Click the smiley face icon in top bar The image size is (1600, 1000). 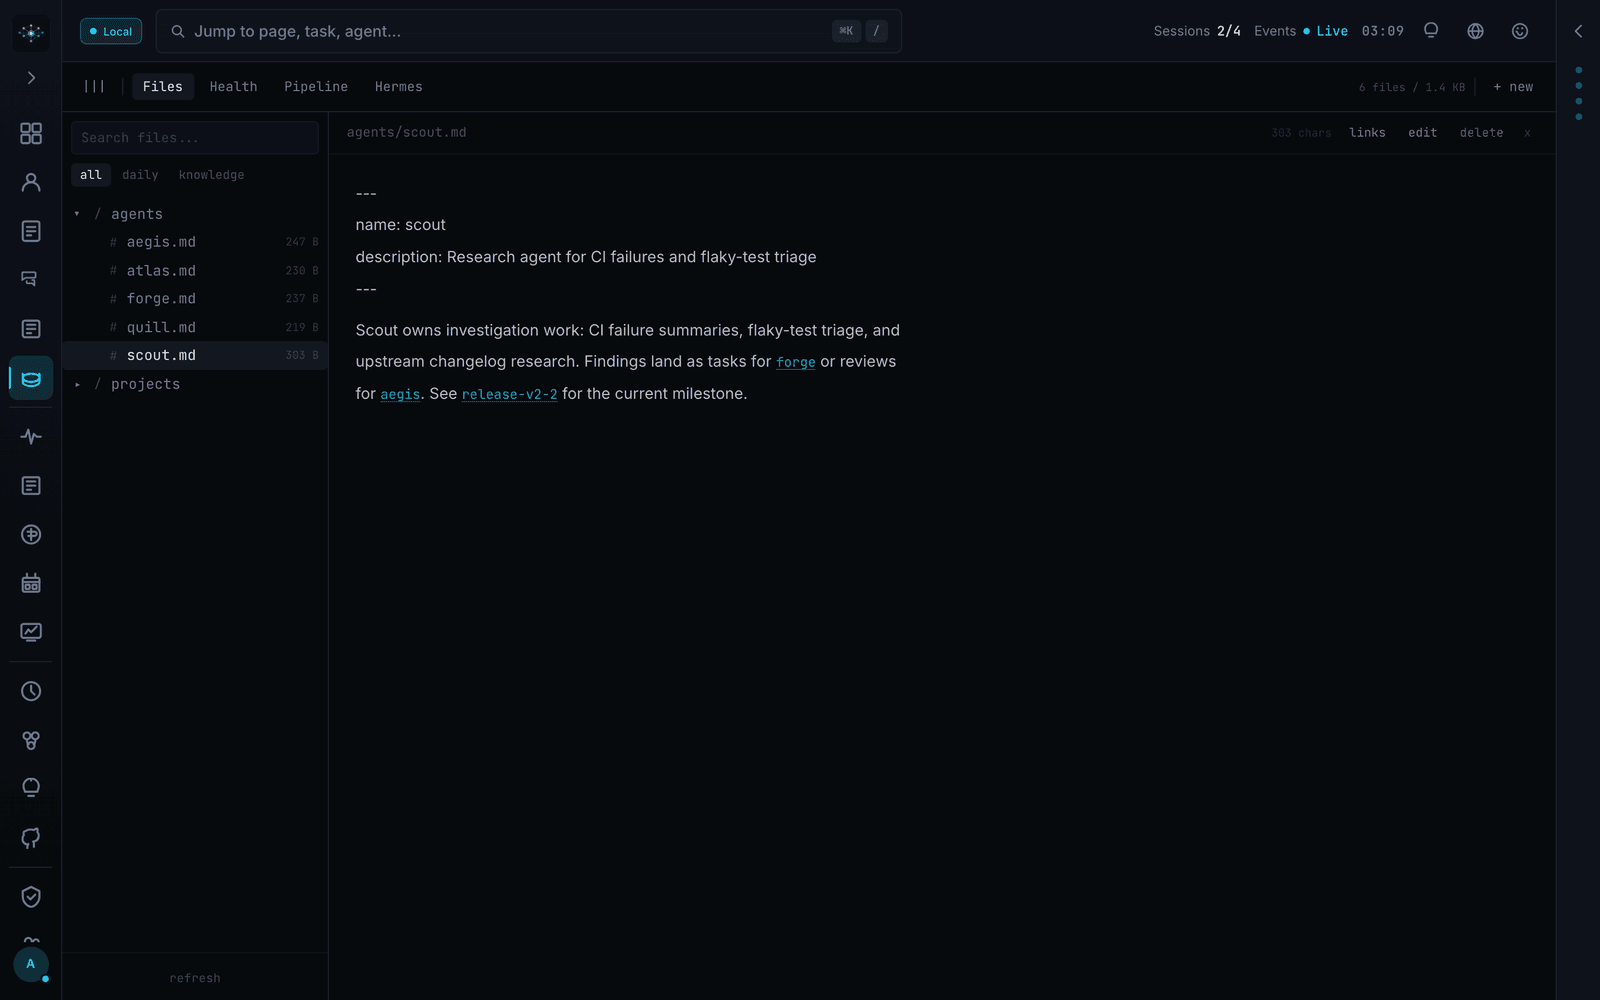pyautogui.click(x=1520, y=31)
